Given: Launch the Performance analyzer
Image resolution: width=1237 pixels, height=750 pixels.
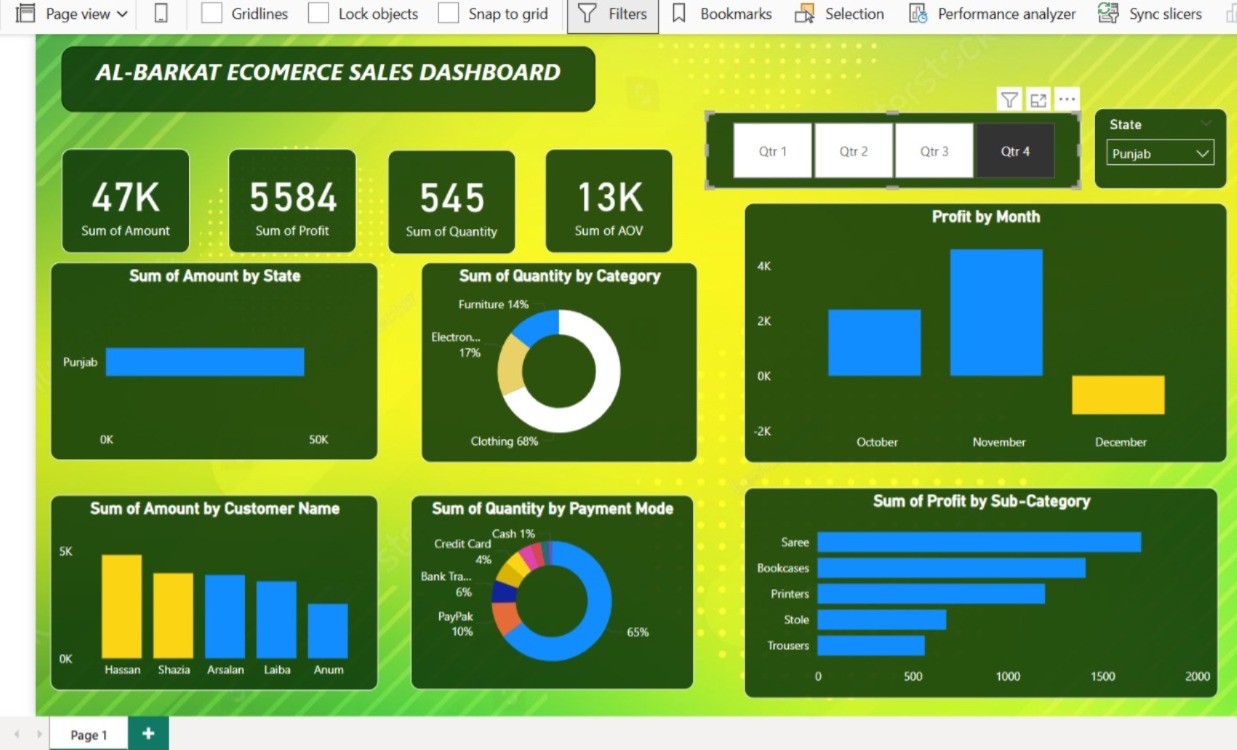Looking at the screenshot, I should [993, 14].
